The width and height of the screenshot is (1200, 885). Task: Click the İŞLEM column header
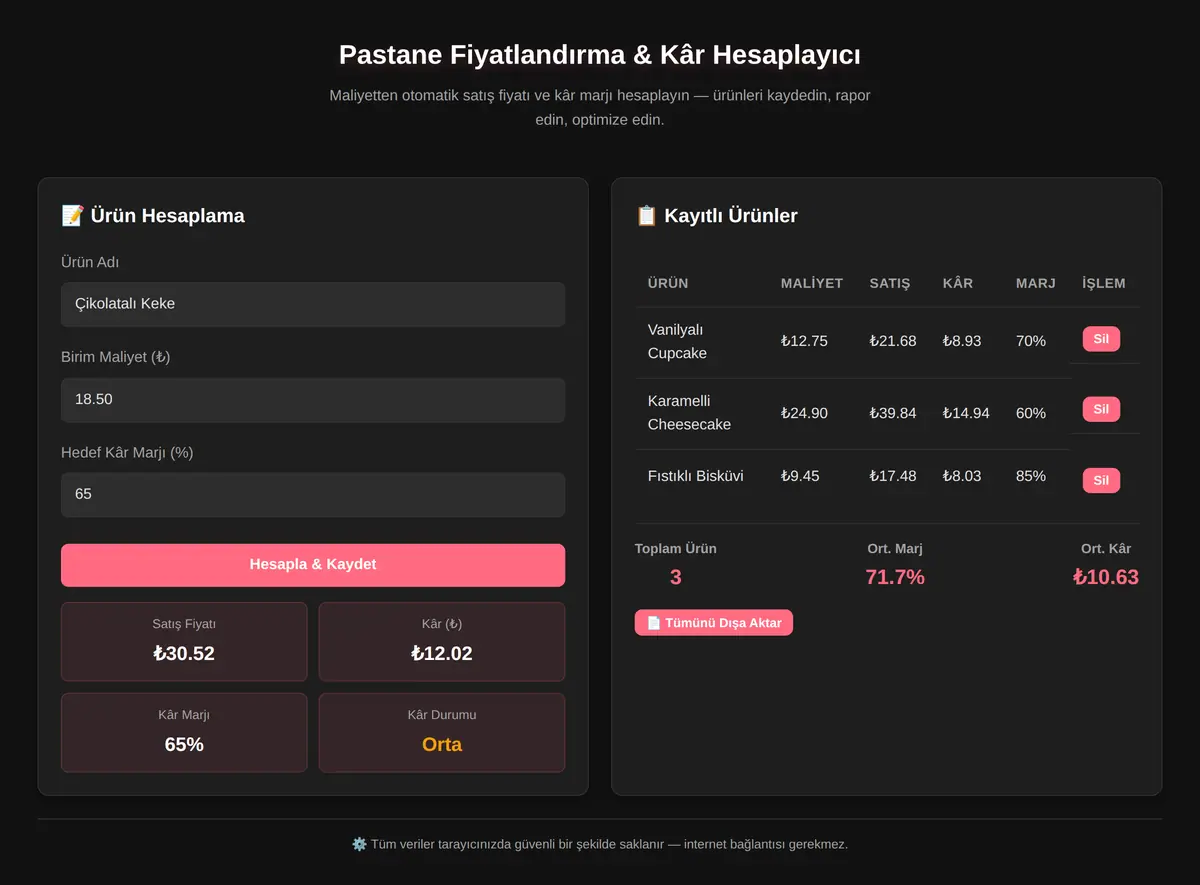click(x=1104, y=283)
